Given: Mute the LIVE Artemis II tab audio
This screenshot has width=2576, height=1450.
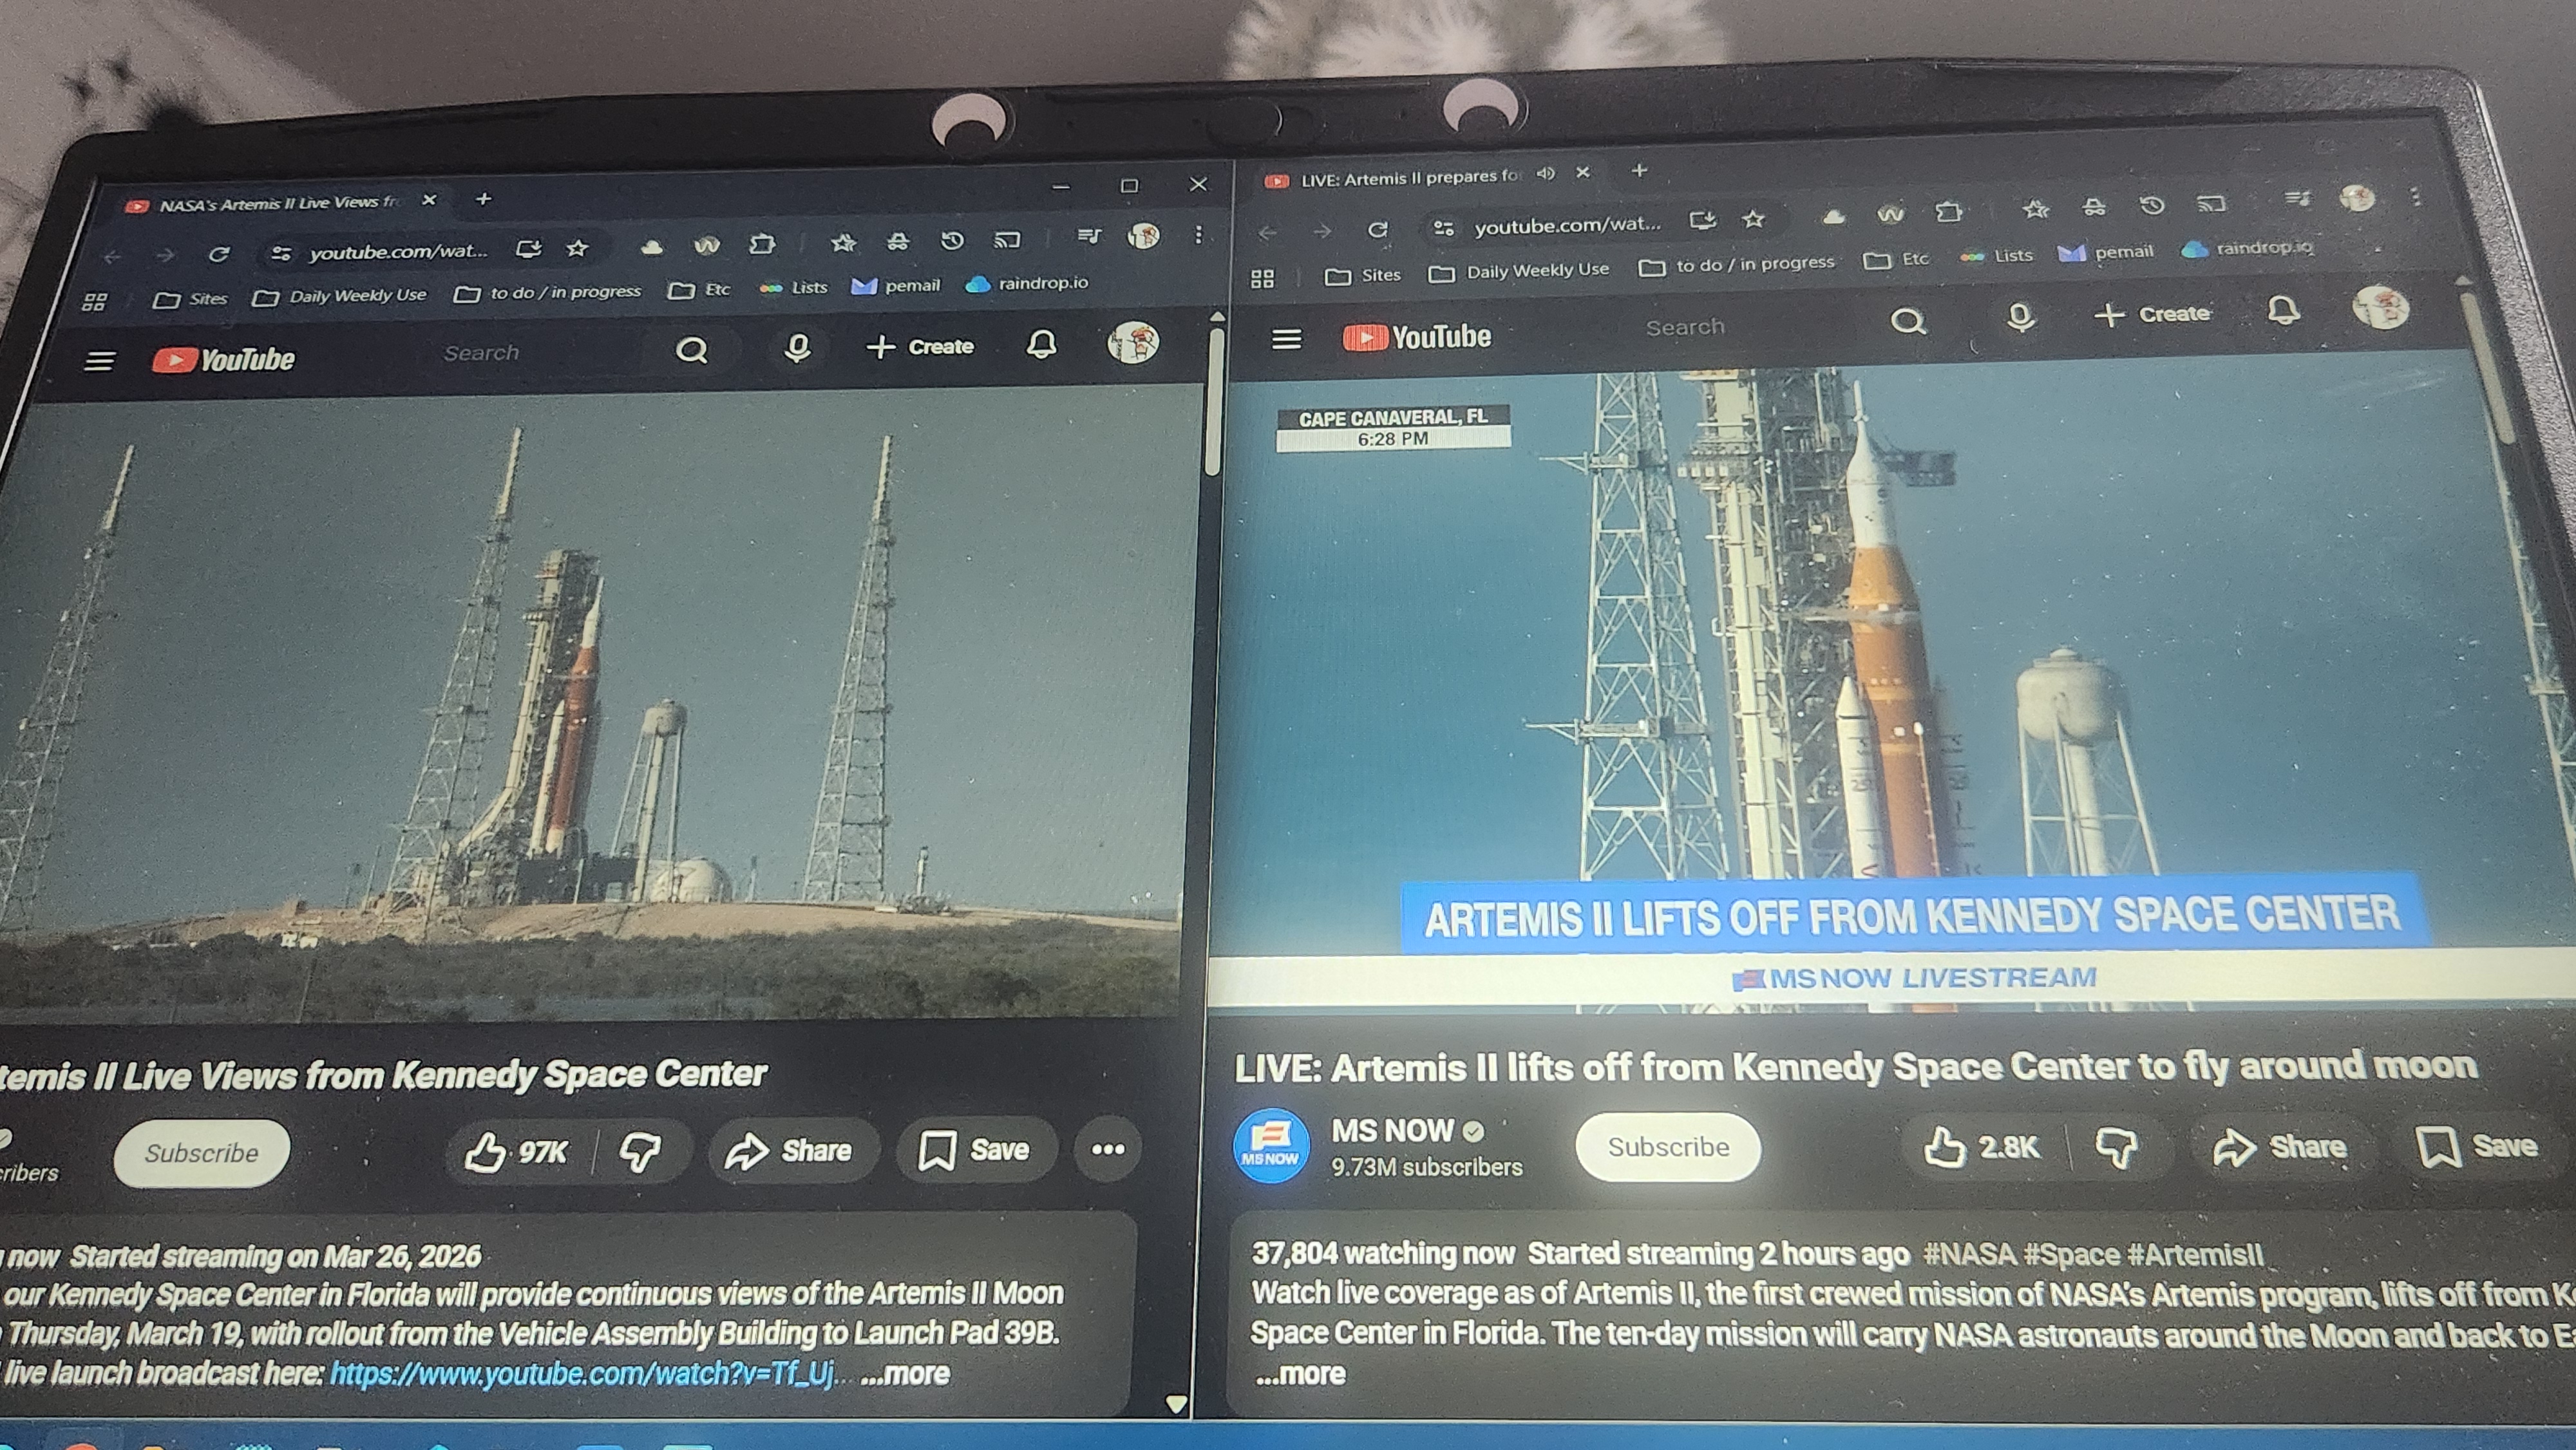Looking at the screenshot, I should point(1545,174).
